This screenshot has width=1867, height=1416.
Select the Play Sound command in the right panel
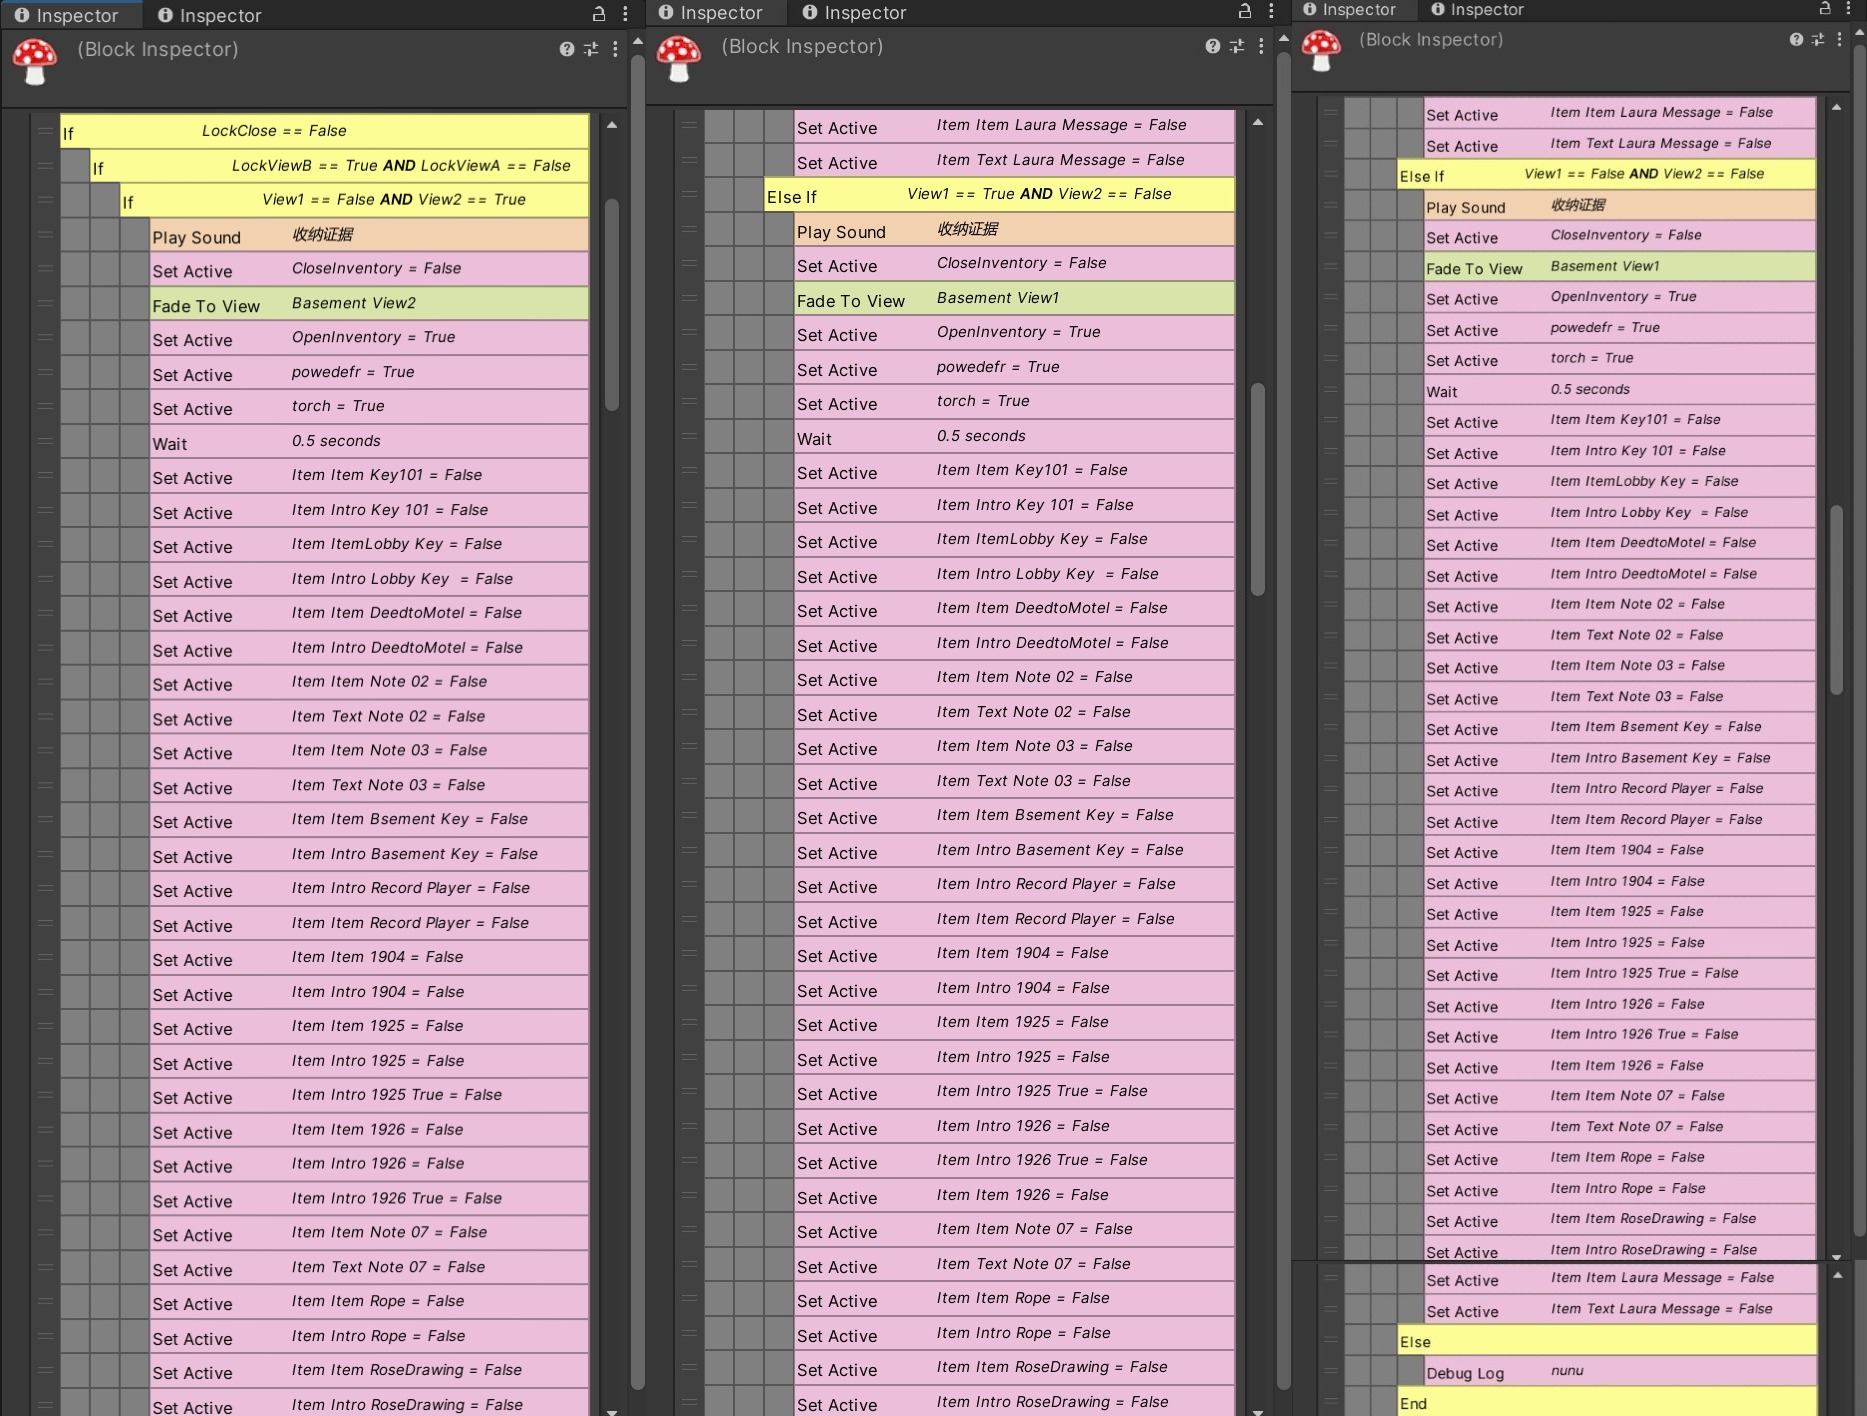click(1620, 206)
